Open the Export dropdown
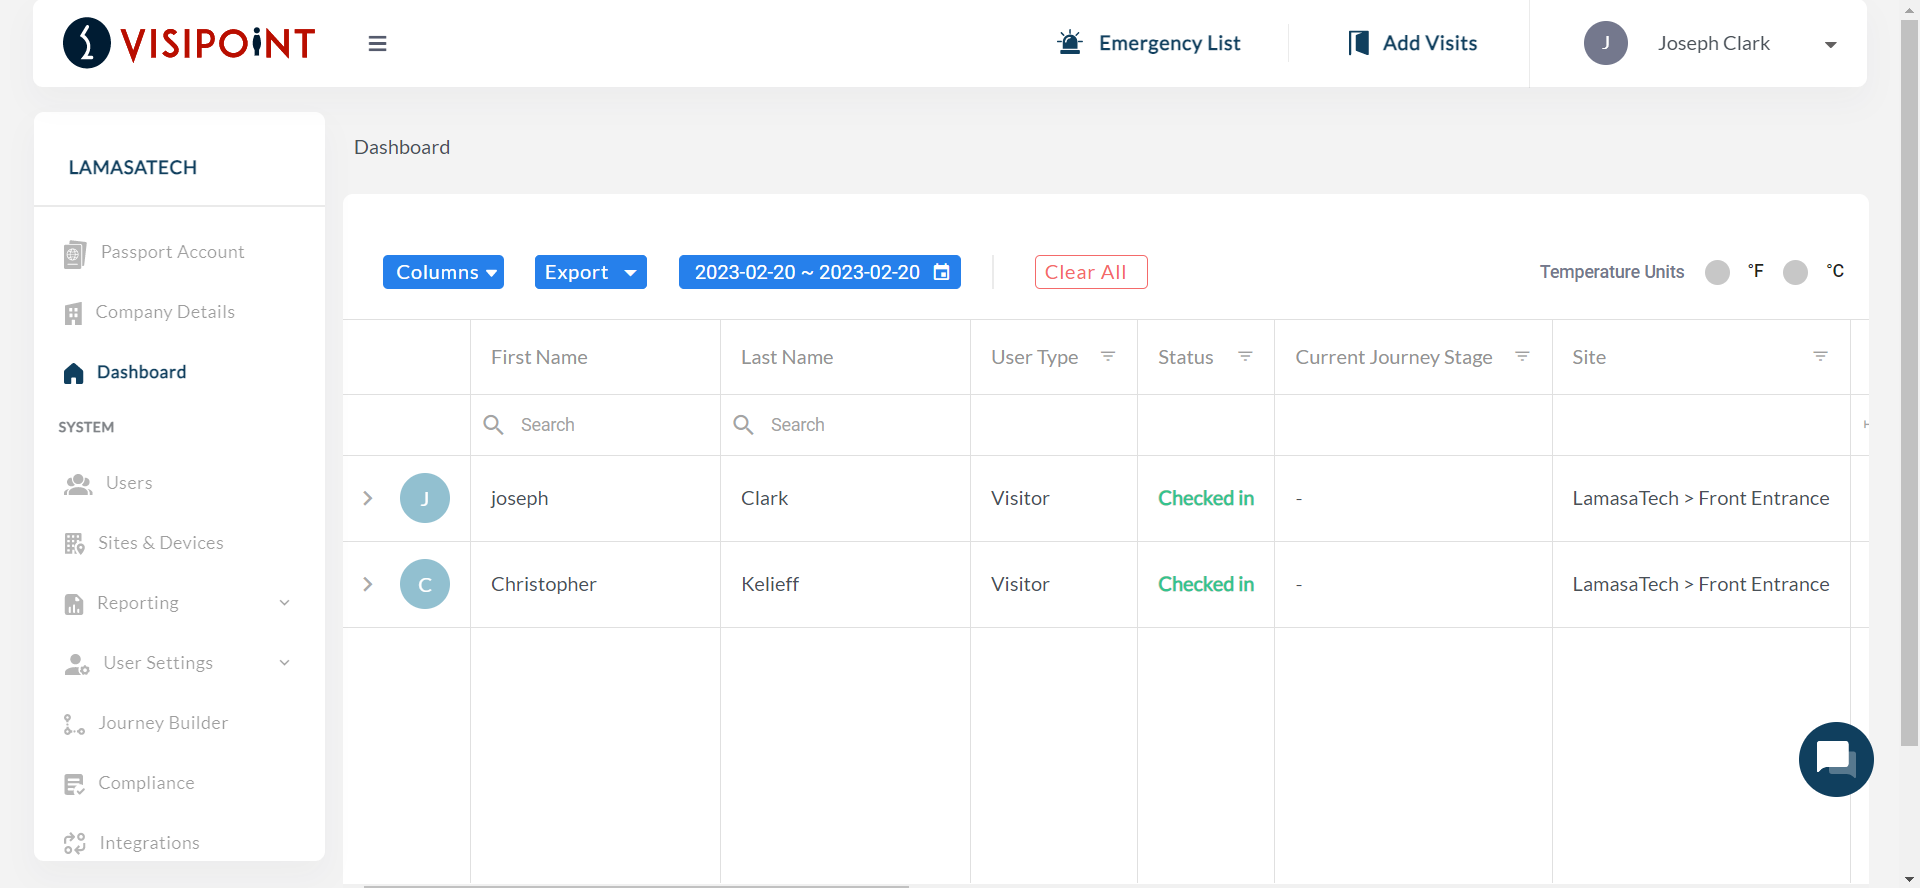 pos(590,272)
